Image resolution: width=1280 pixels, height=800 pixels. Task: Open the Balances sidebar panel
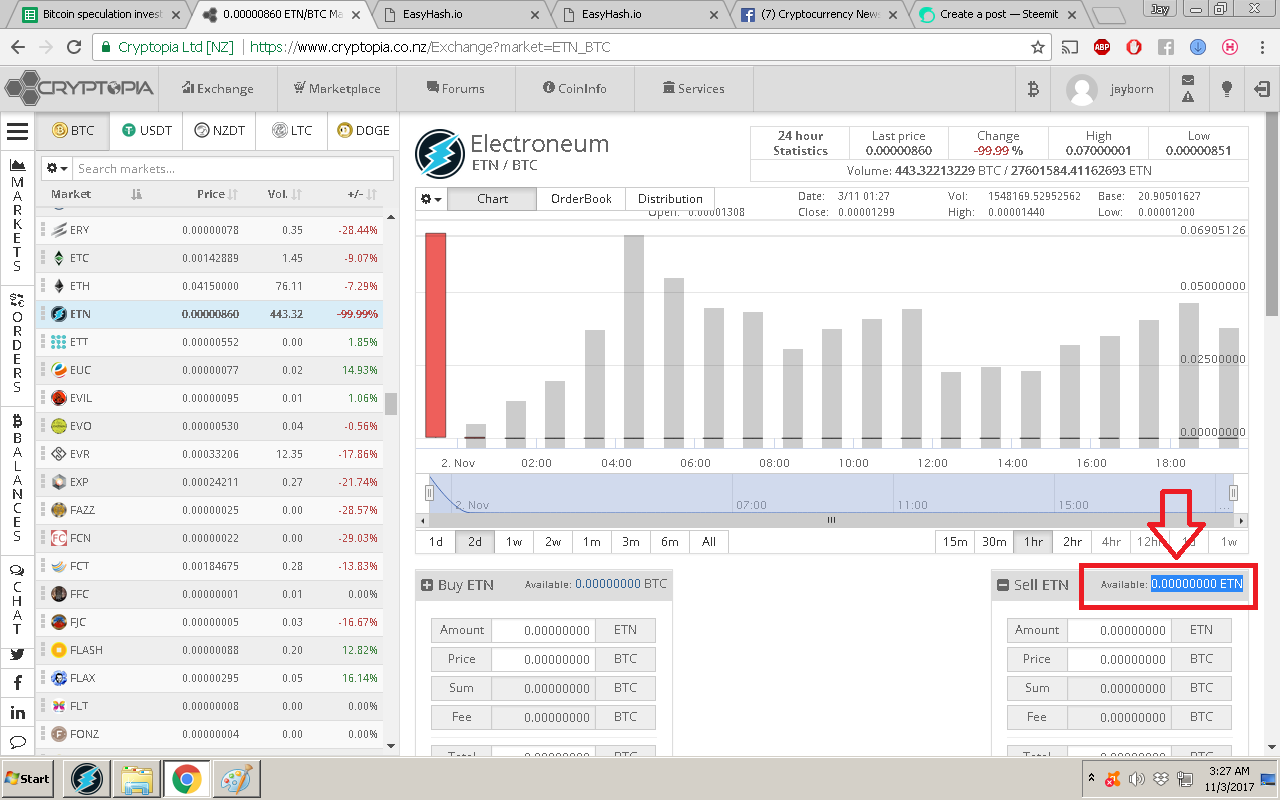[x=17, y=479]
